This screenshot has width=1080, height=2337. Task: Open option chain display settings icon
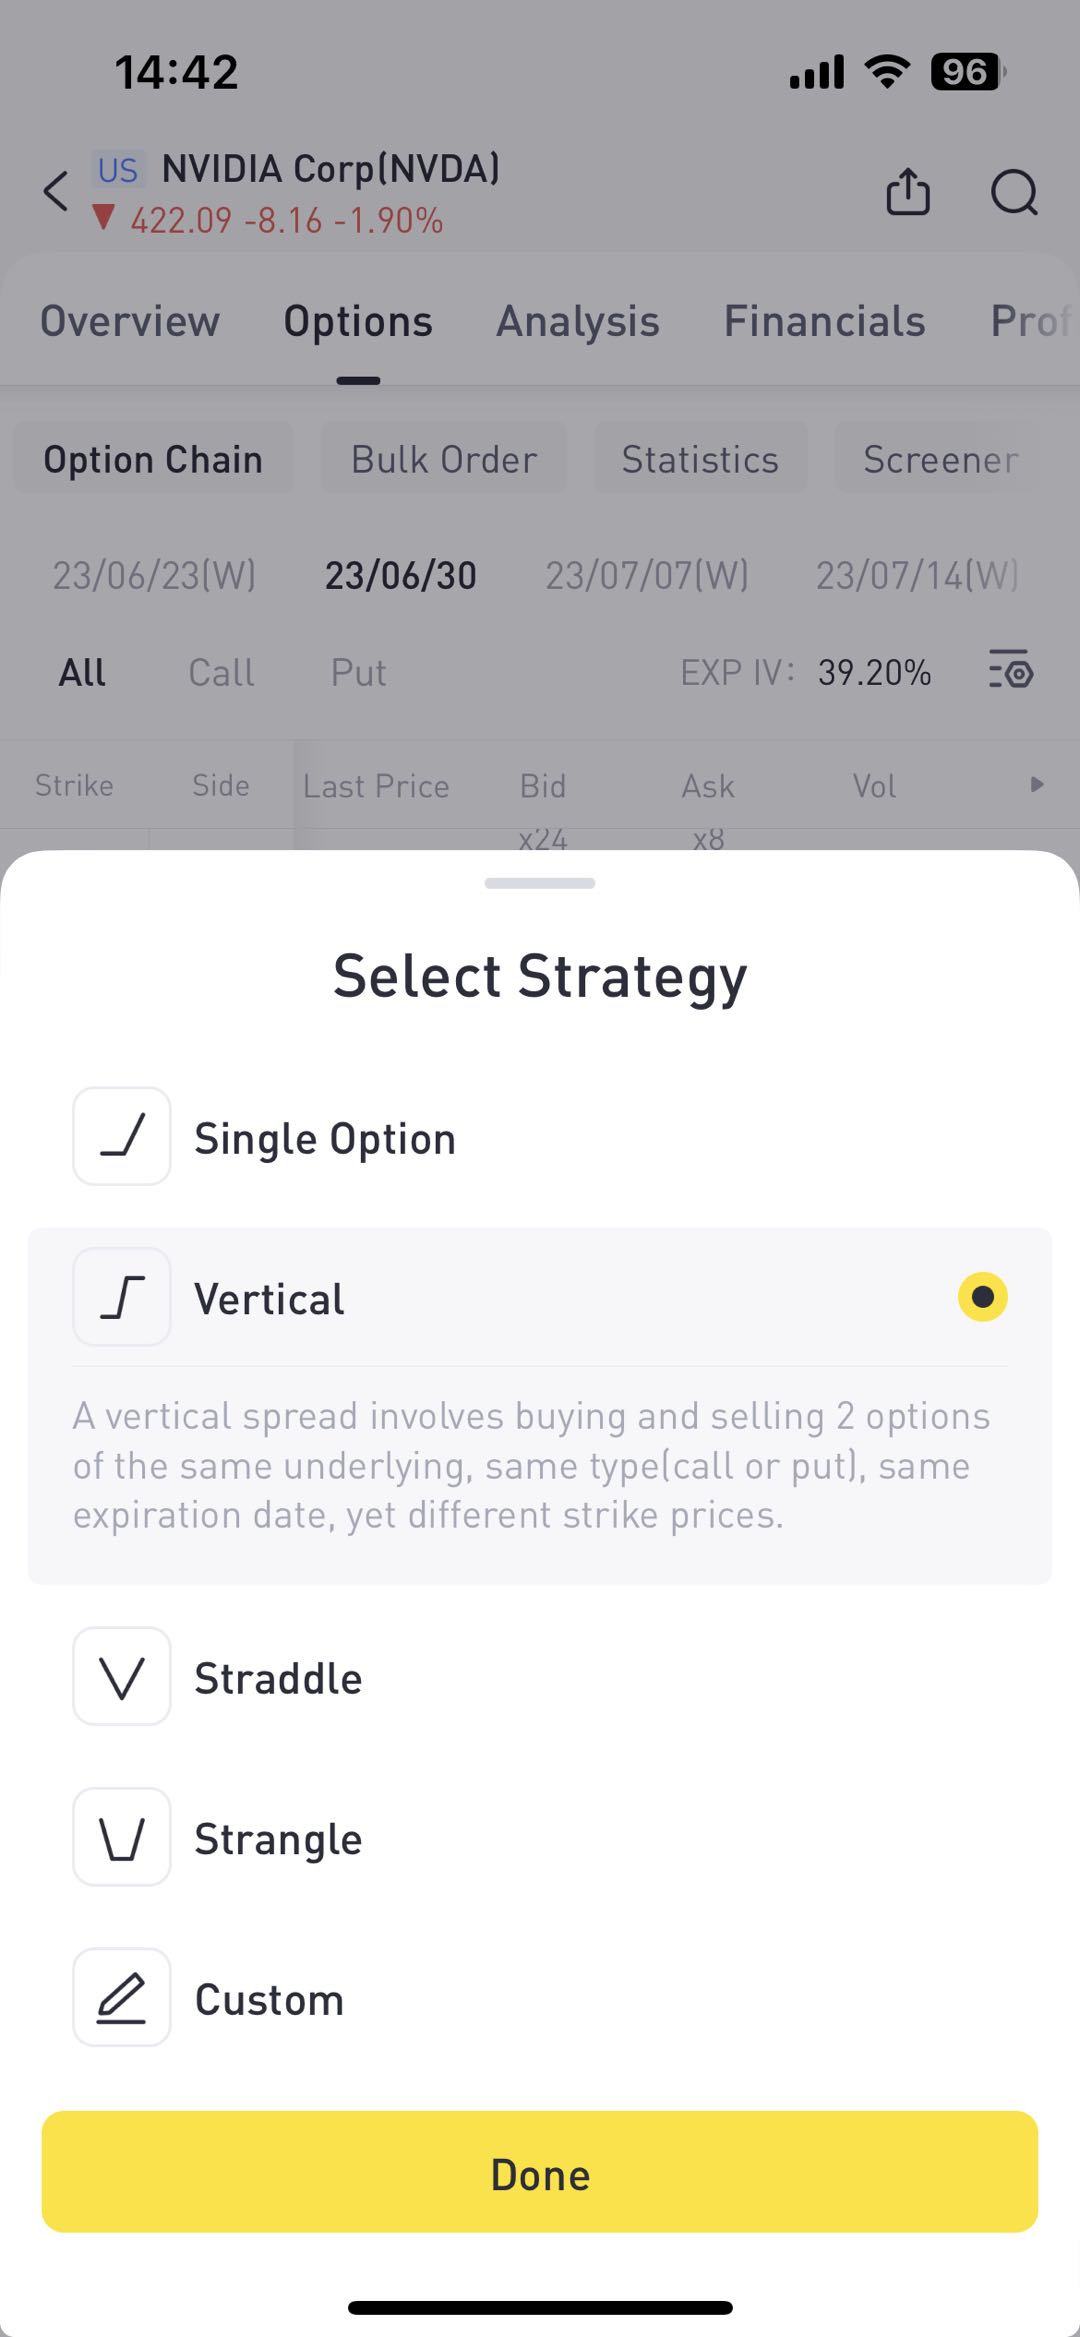tap(1011, 669)
